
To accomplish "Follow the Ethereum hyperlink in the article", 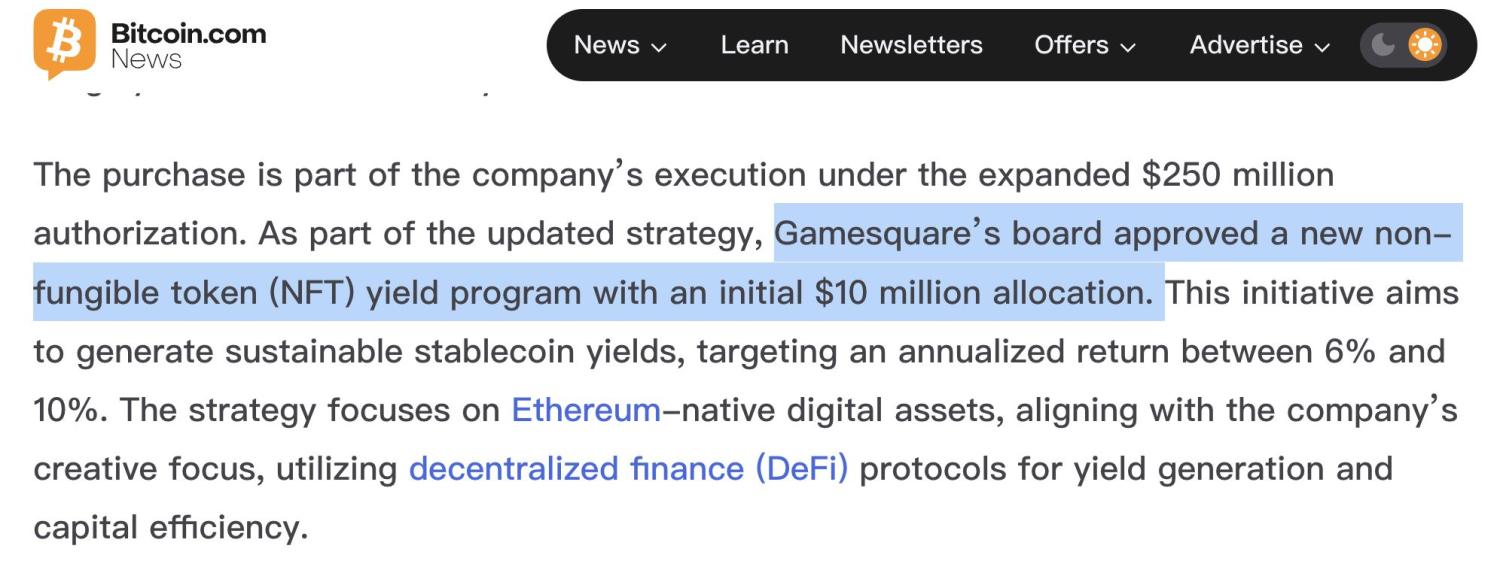I will coord(586,410).
